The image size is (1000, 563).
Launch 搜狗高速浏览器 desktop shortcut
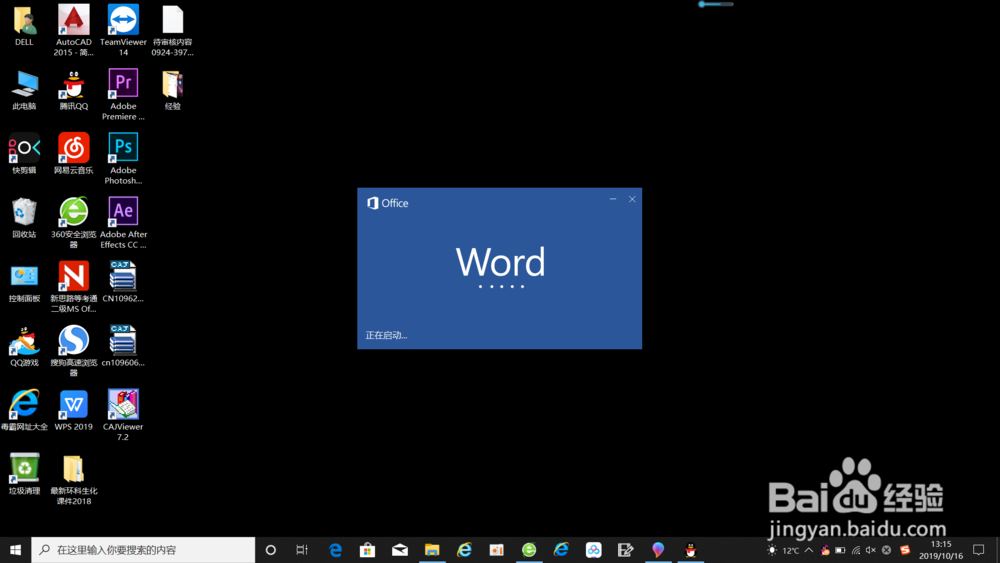[x=73, y=351]
